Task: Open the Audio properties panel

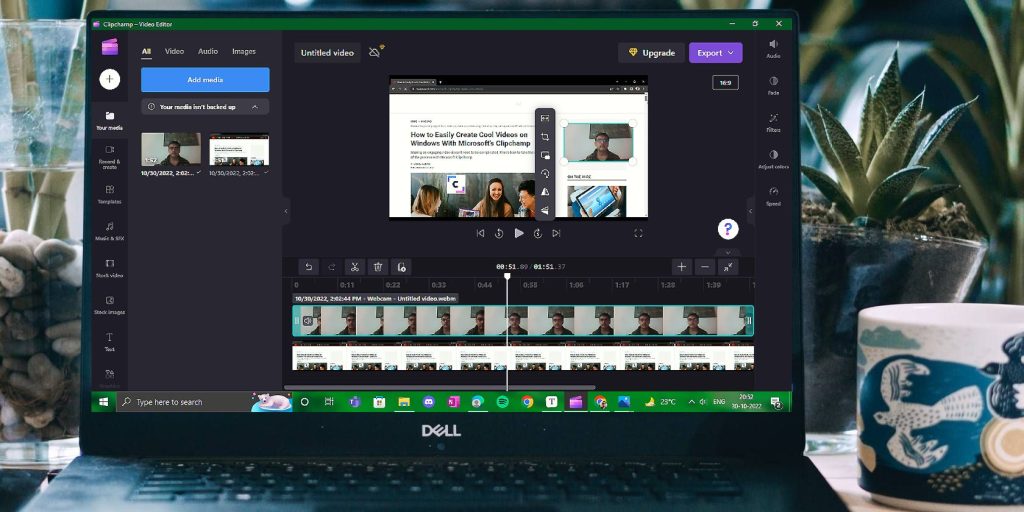Action: coord(773,49)
